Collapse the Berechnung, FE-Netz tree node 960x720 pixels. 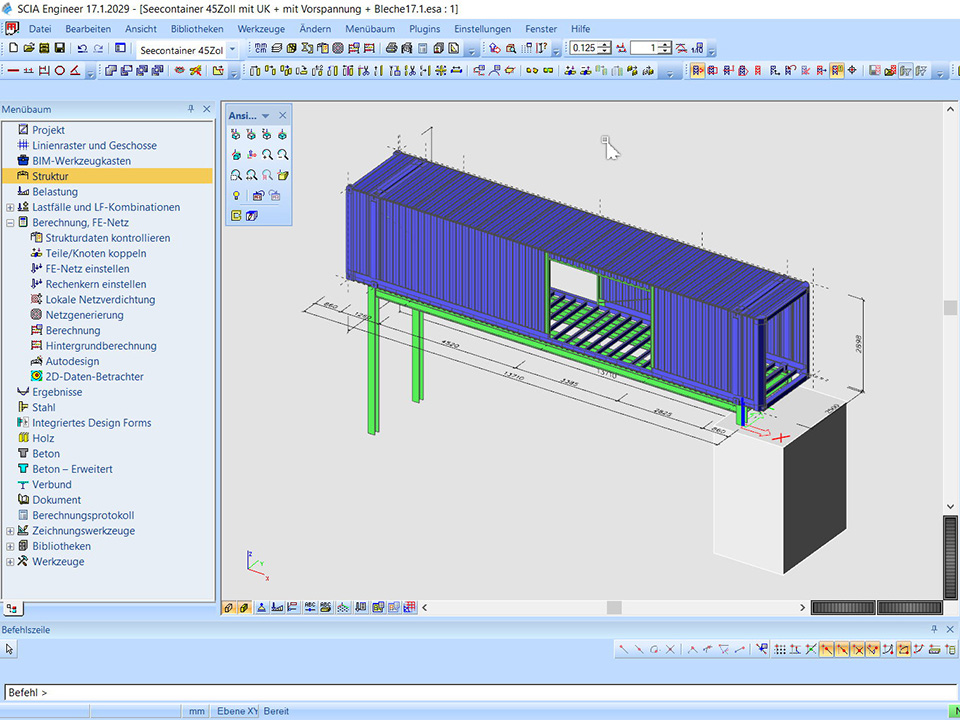click(x=10, y=223)
